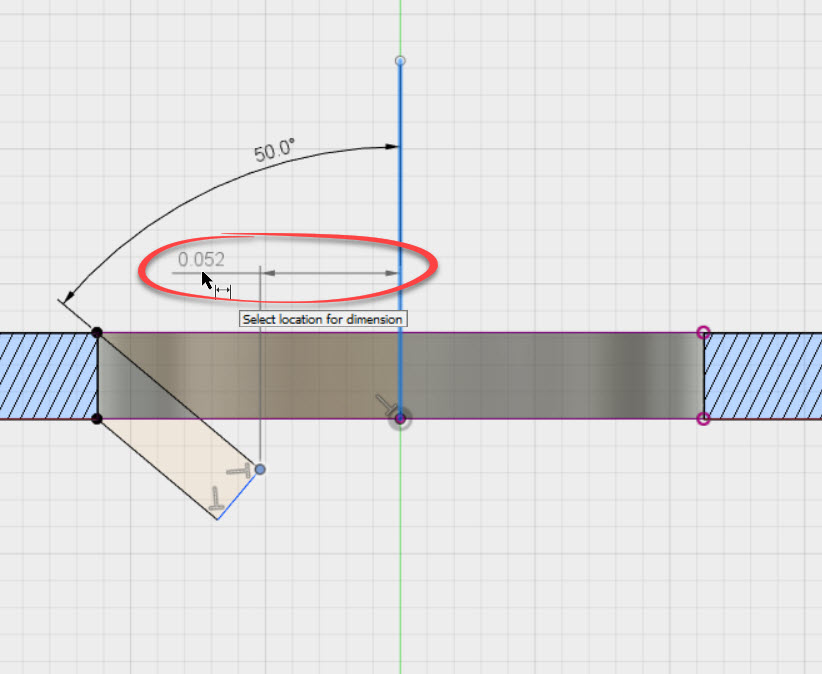Click the Select location for dimension tooltip
Screen dimensions: 822x674
pyautogui.click(x=321, y=318)
